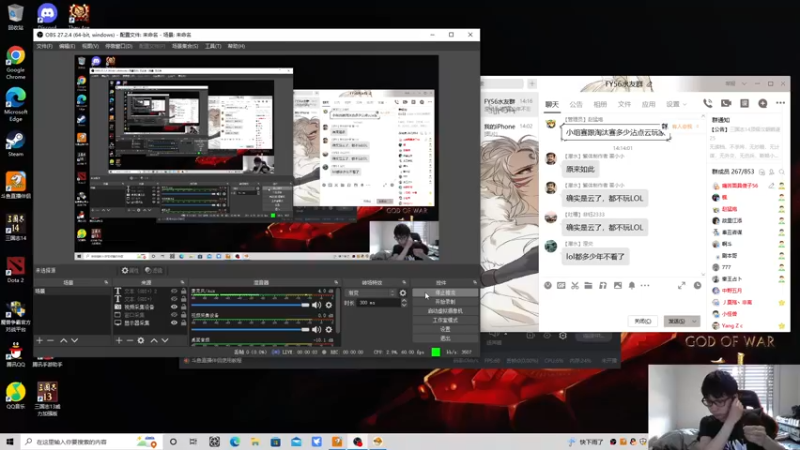Viewport: 800px width, 450px height.
Task: Open the 渐变 transition type dropdown
Action: (370, 293)
